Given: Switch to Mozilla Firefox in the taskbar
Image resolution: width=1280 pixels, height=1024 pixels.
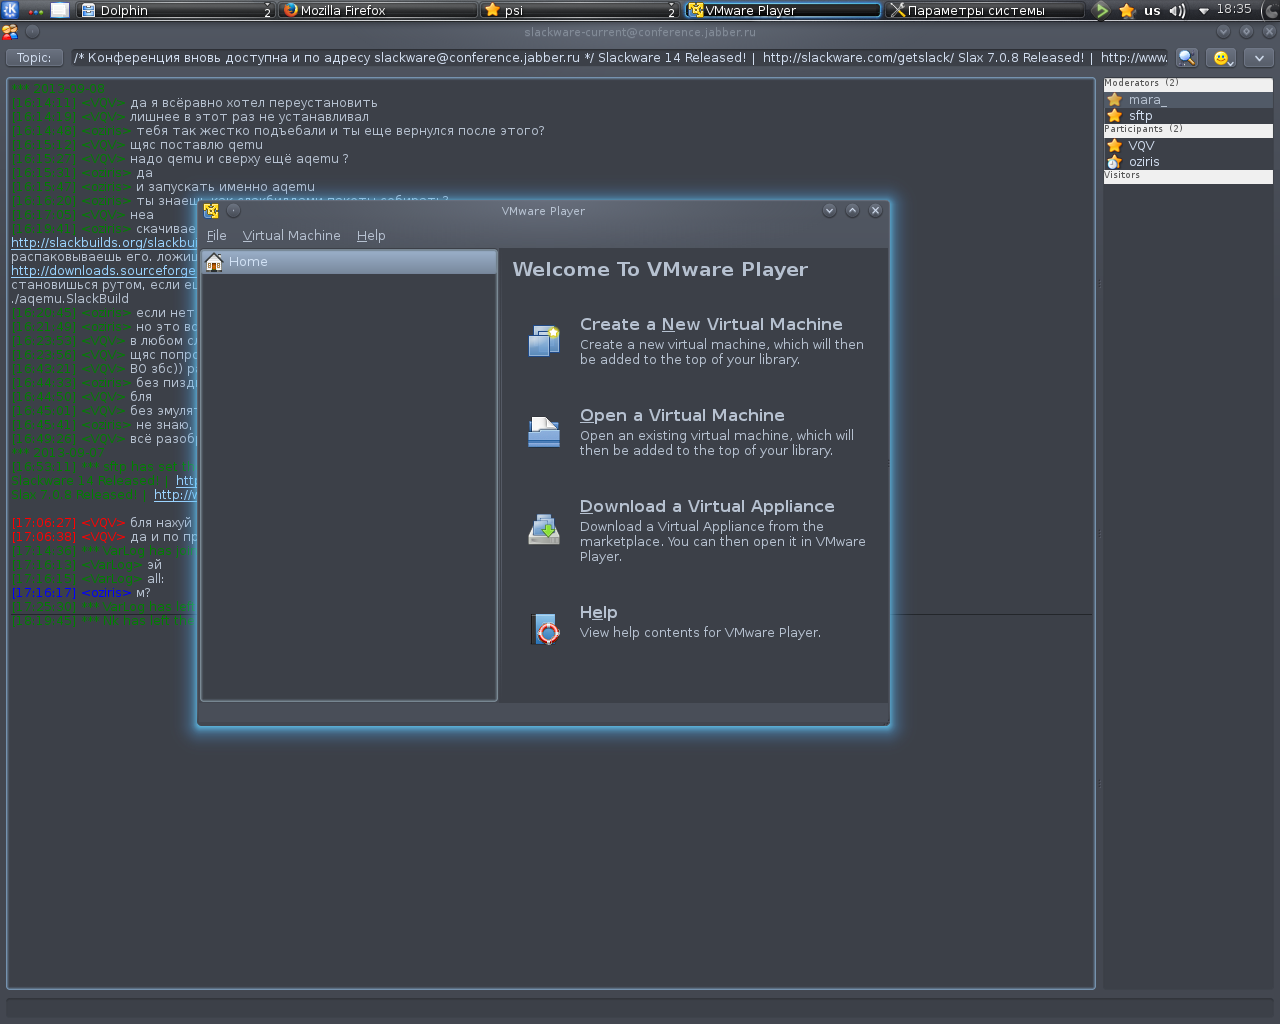Looking at the screenshot, I should pyautogui.click(x=377, y=10).
